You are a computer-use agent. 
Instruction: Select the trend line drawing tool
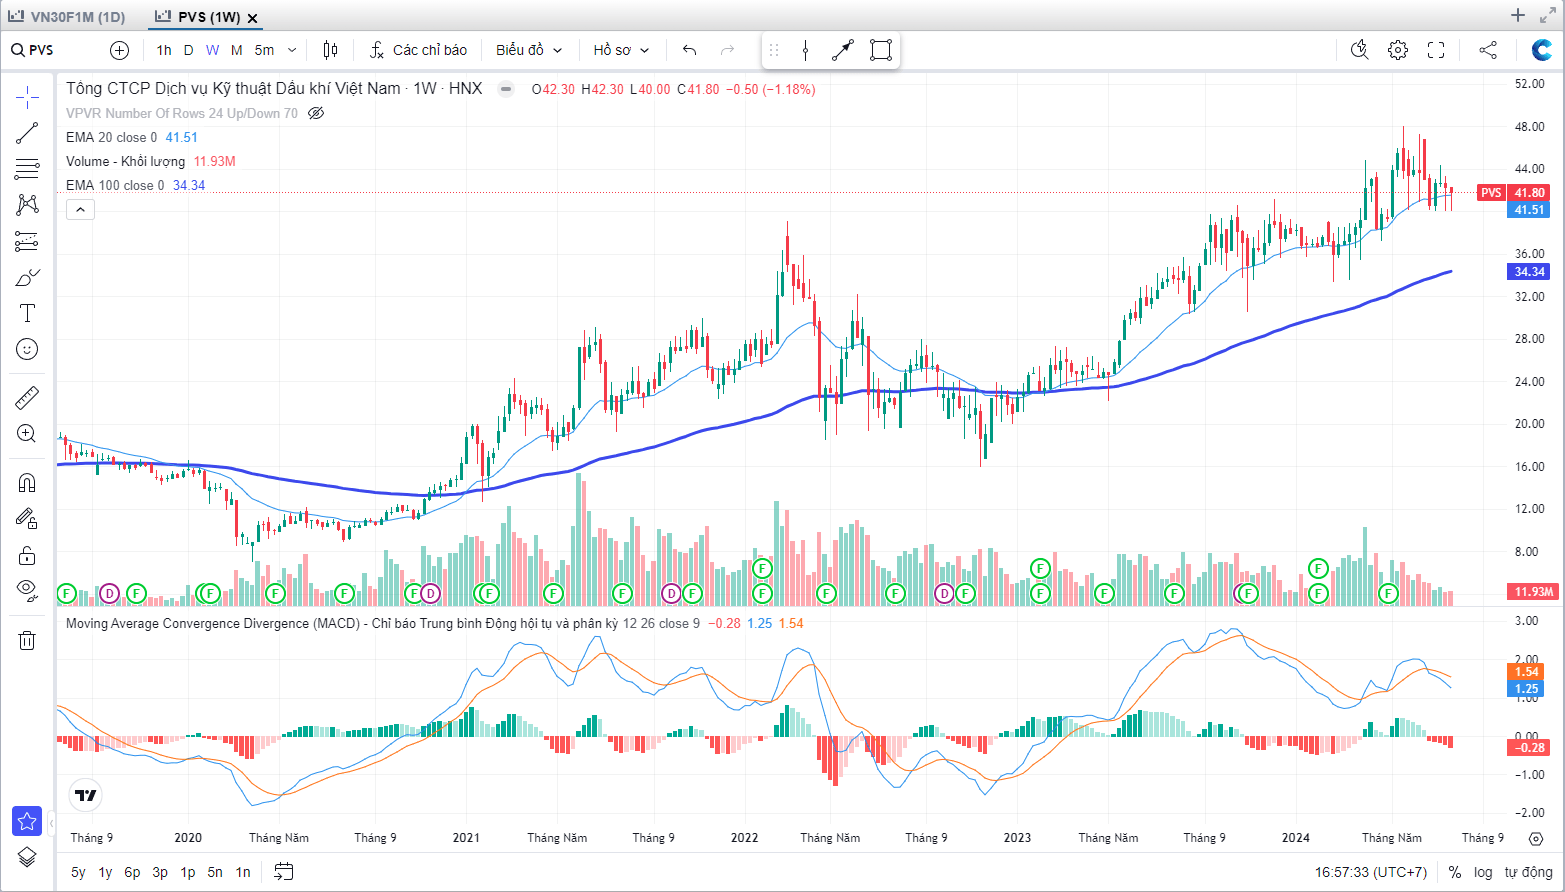(27, 133)
